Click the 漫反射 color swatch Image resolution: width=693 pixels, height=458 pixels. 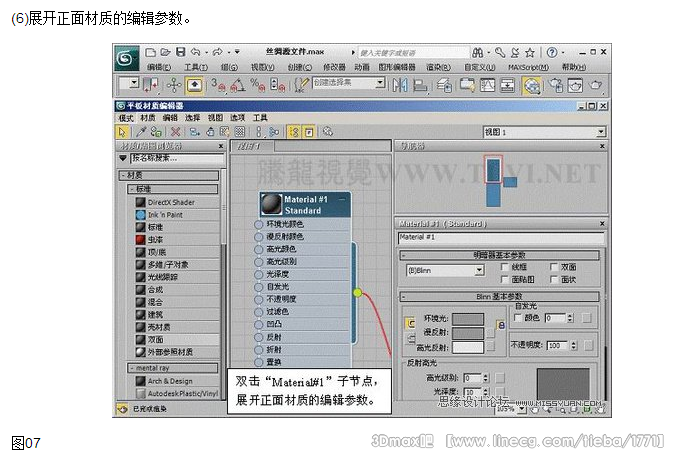coord(468,333)
